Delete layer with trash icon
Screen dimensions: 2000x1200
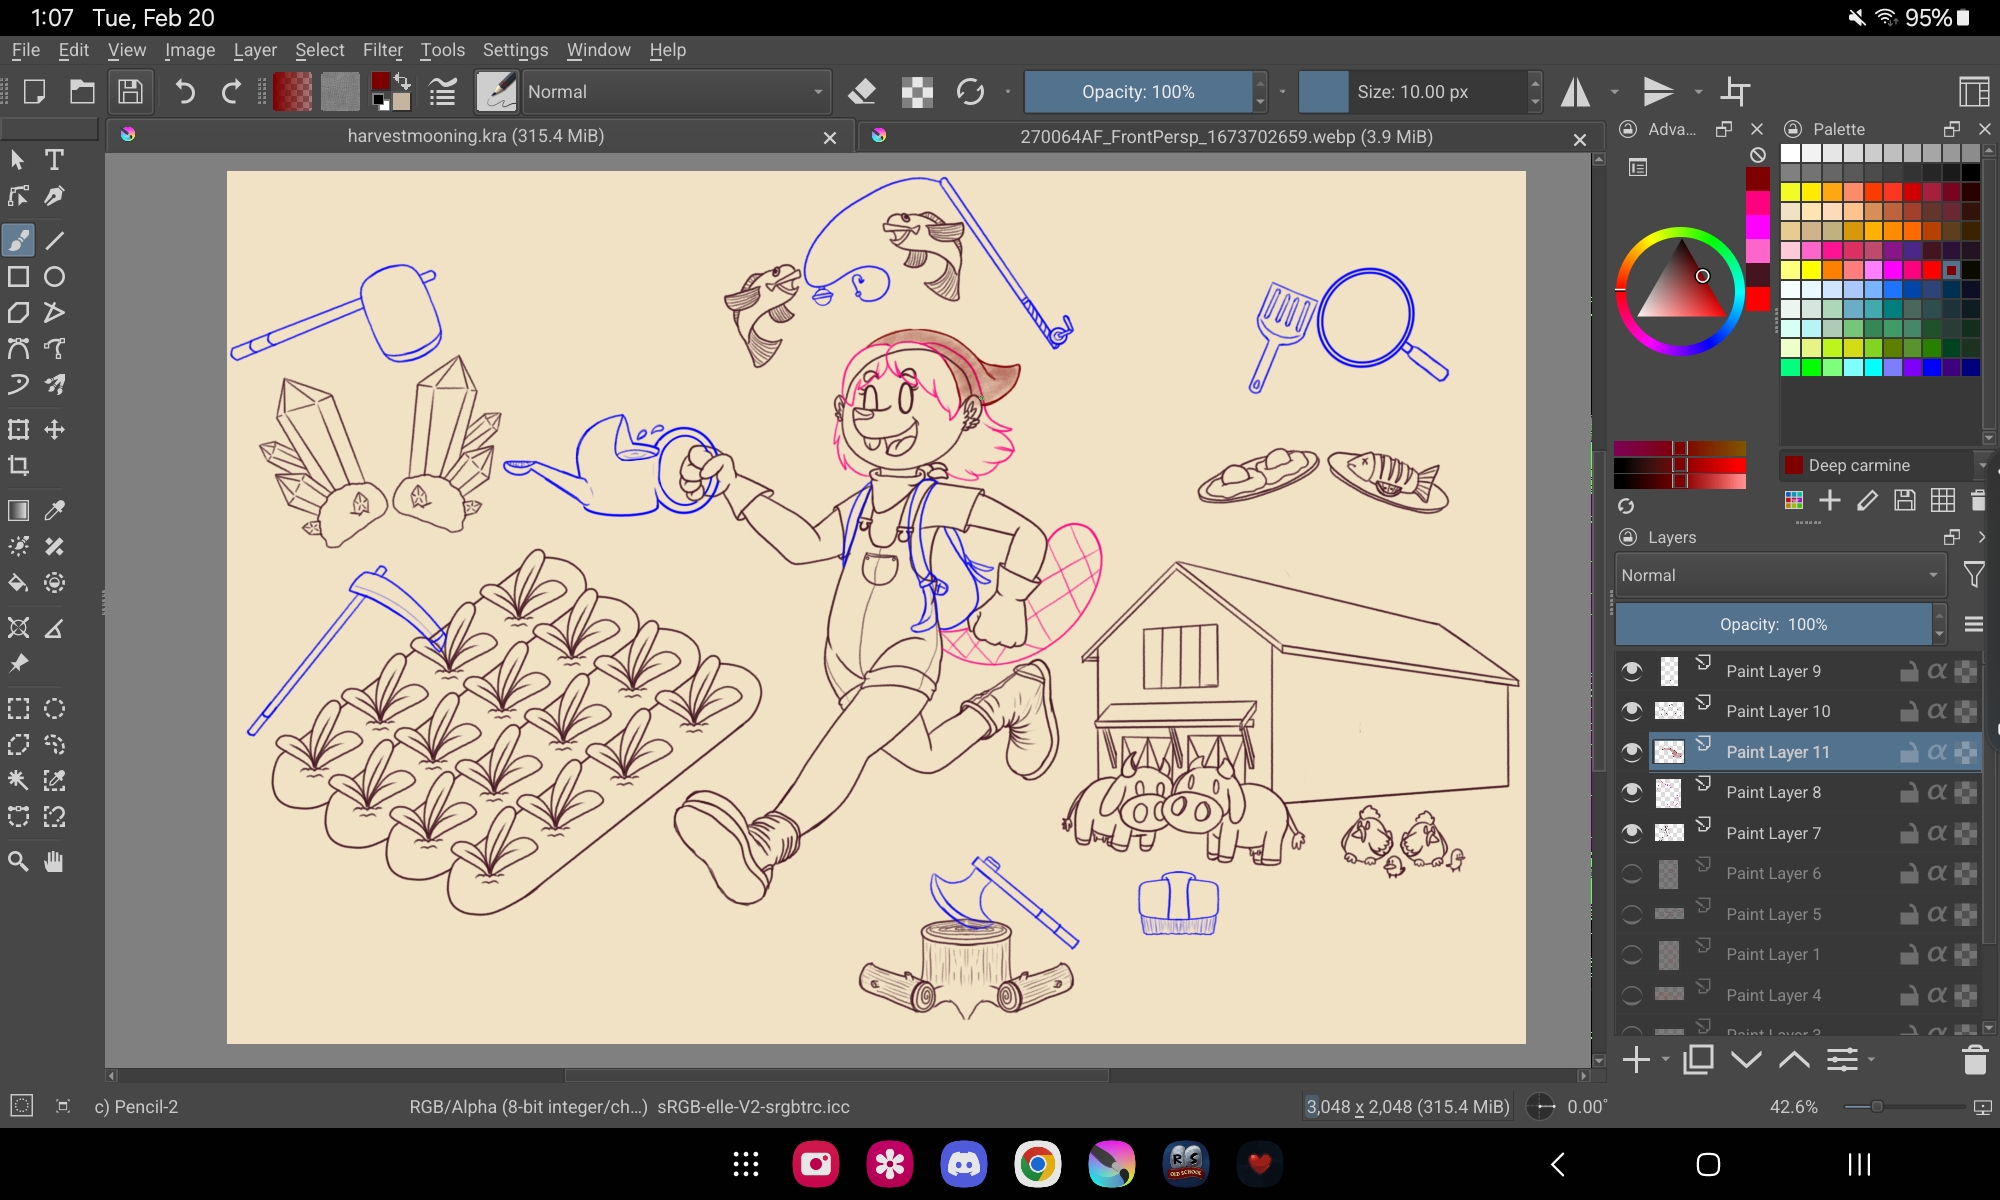click(1974, 1060)
